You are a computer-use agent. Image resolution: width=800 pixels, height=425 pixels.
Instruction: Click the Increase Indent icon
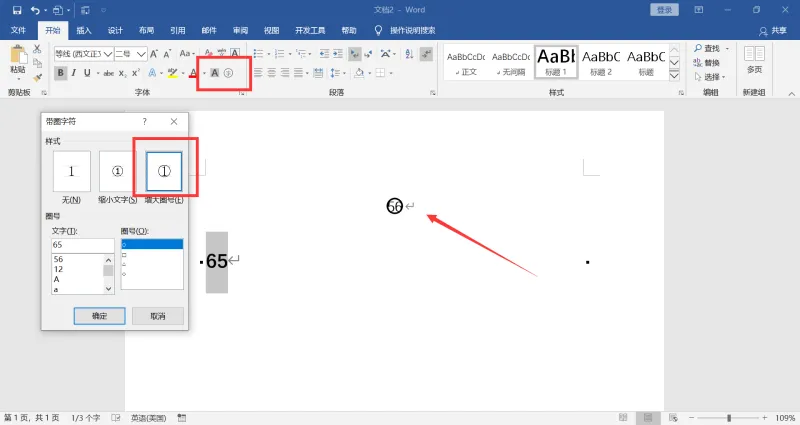(x=338, y=54)
